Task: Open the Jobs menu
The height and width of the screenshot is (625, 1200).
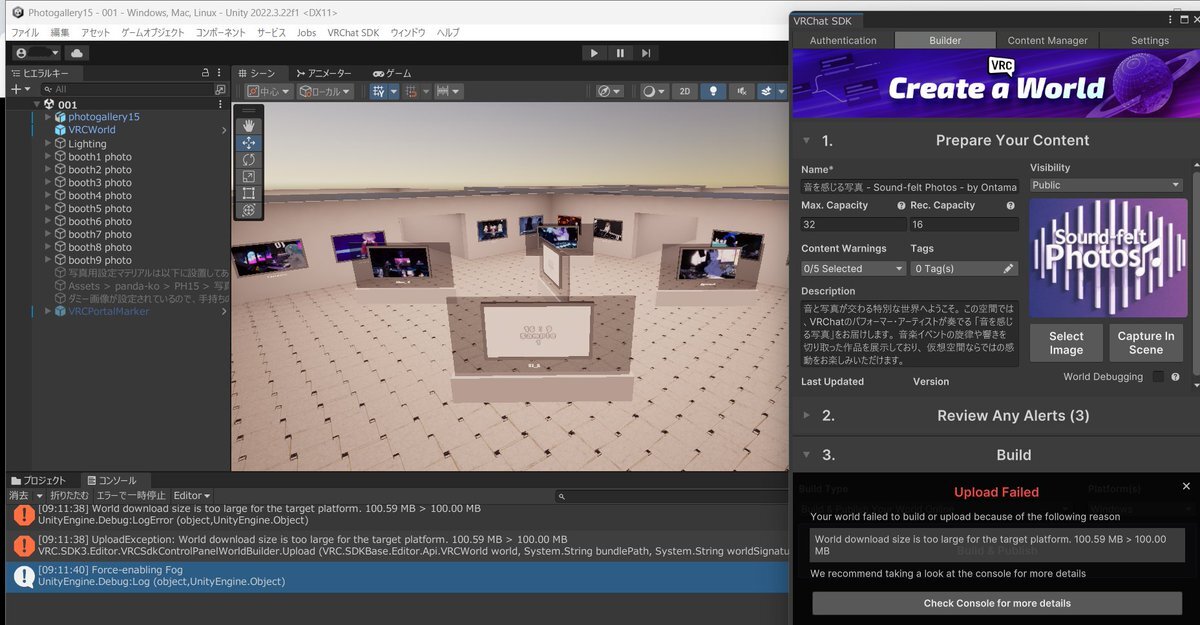Action: [x=306, y=32]
